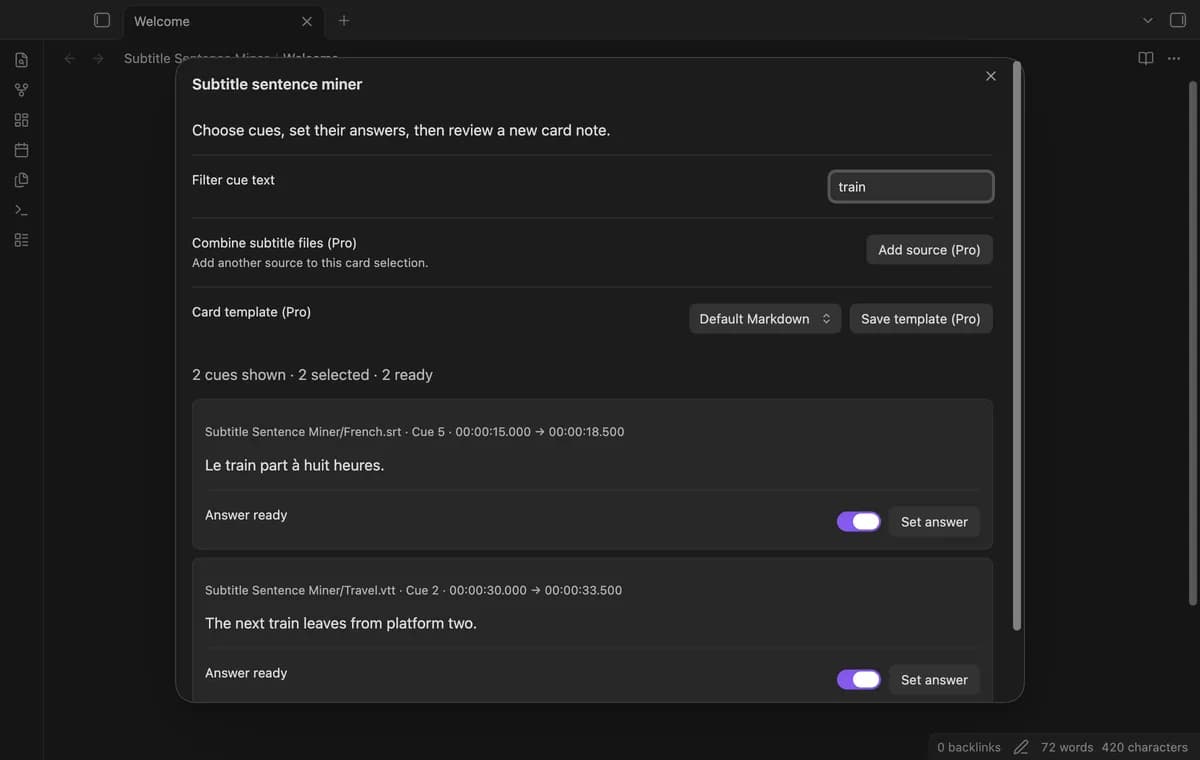Close the Subtitle sentence miner dialog

991,76
